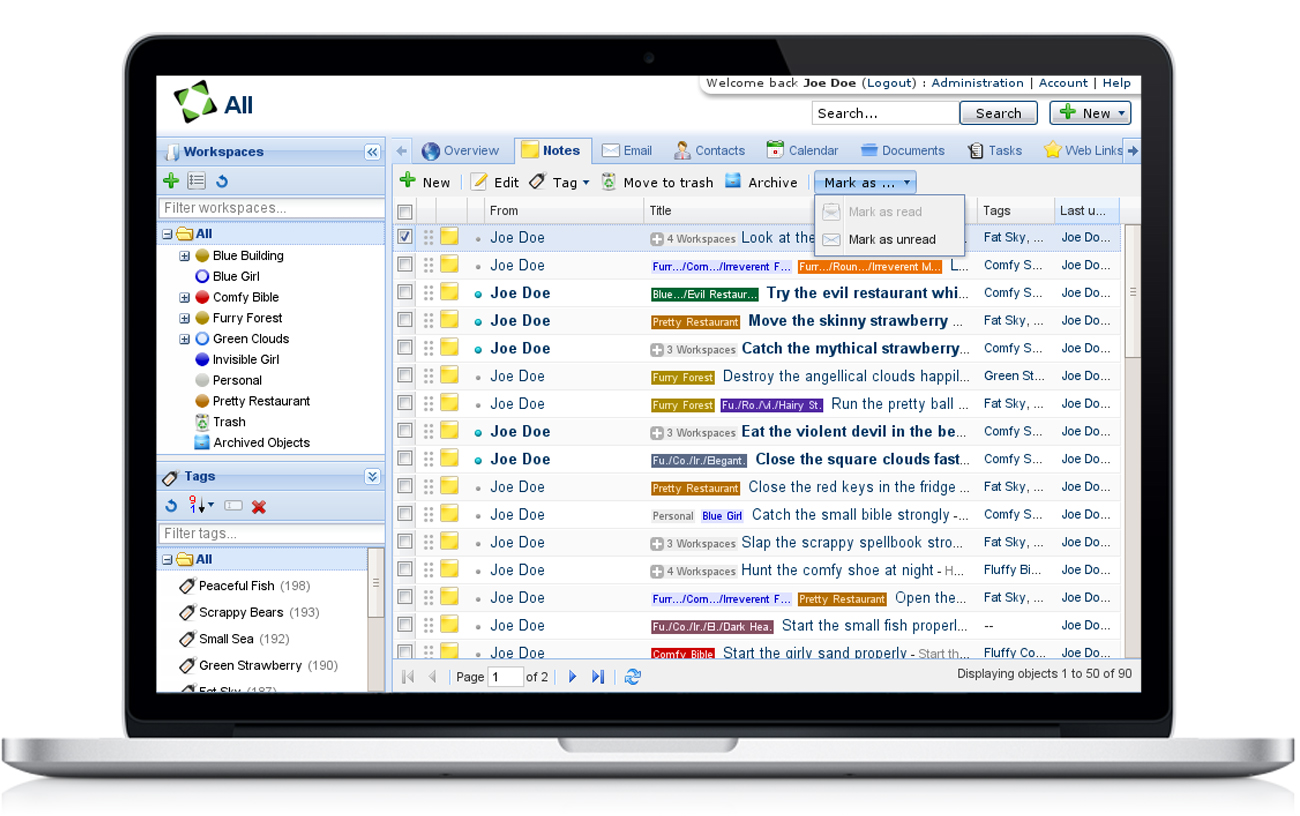Click the tag icon beside Peaceful Fish
This screenshot has width=1300, height=816.
point(186,586)
